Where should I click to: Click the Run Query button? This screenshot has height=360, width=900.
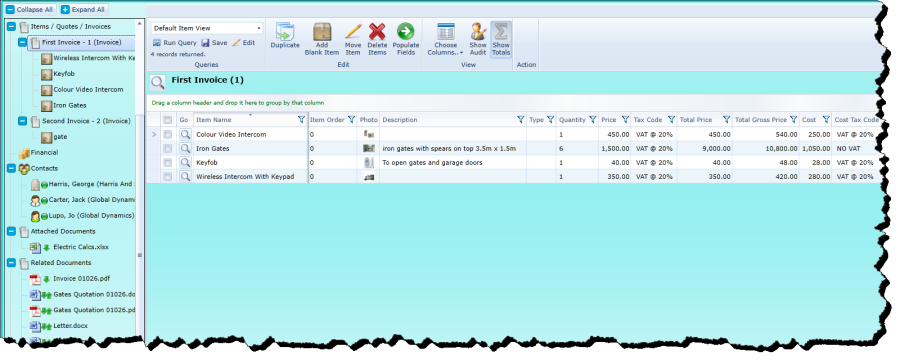tap(174, 42)
